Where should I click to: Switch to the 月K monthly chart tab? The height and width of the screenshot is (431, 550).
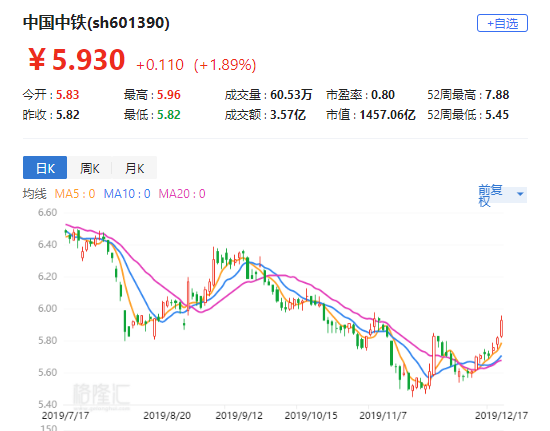pyautogui.click(x=134, y=168)
